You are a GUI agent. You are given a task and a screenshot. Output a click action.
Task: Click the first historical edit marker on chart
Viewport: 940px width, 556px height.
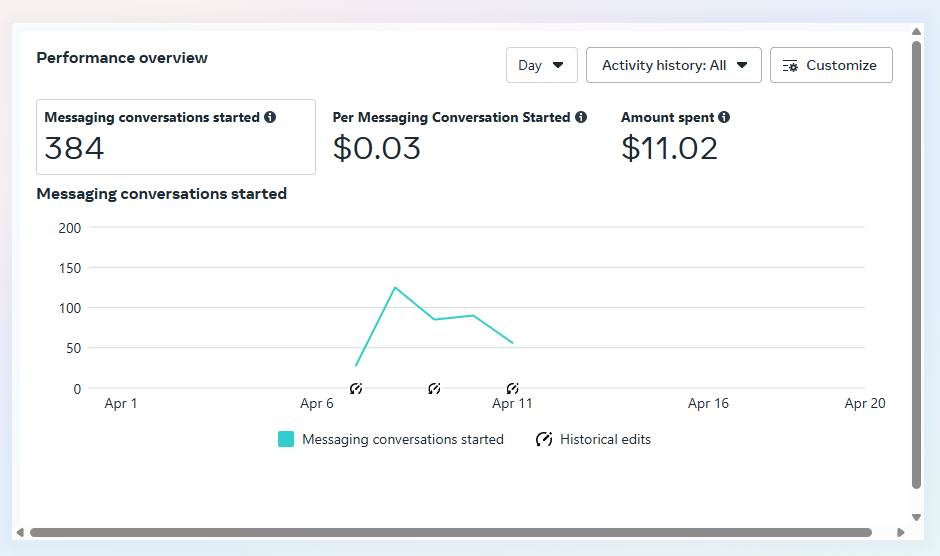click(356, 388)
